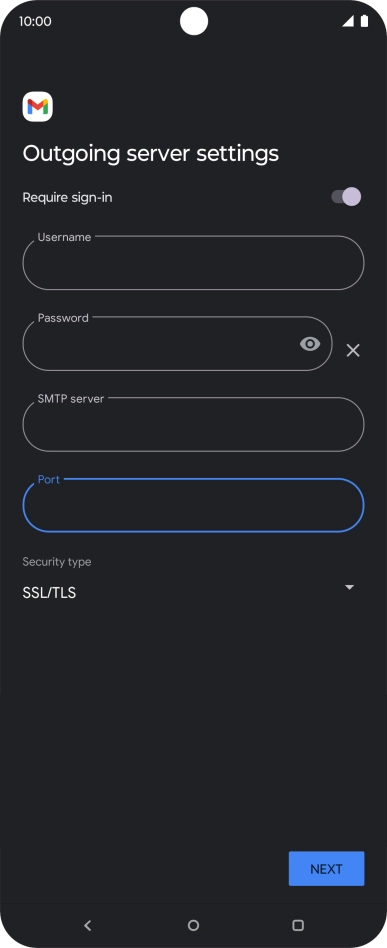Tap the 10:00 clock in status bar
Image resolution: width=387 pixels, height=948 pixels.
coord(35,21)
